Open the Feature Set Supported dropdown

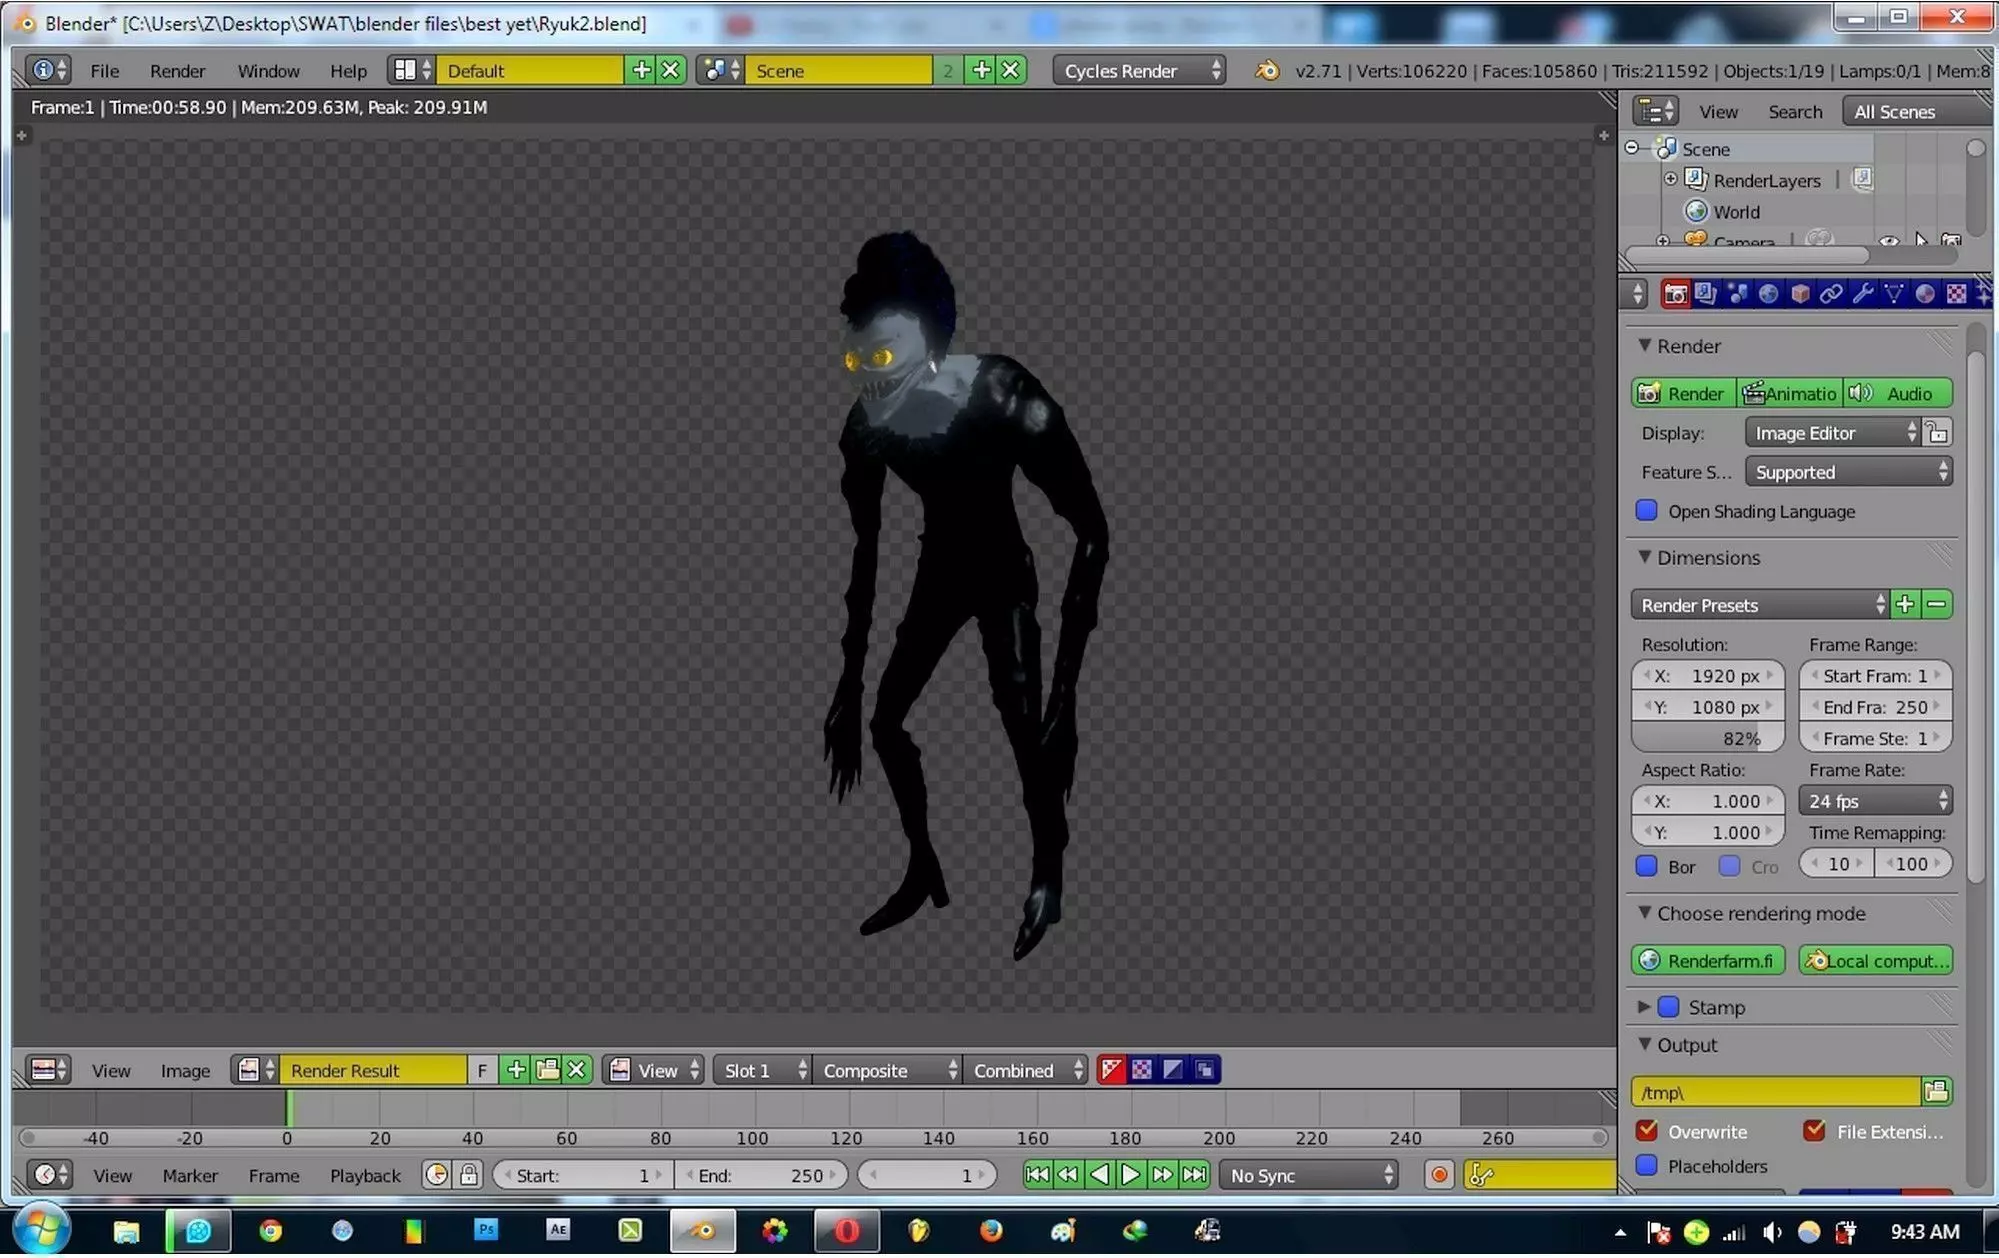tap(1849, 473)
